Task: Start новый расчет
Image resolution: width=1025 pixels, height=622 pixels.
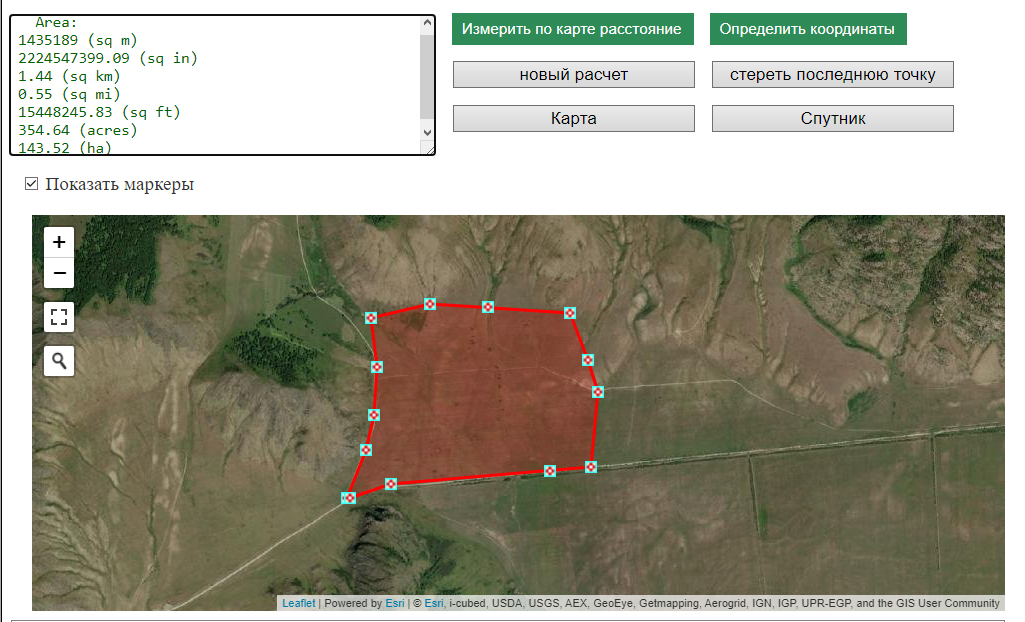Action: (573, 75)
